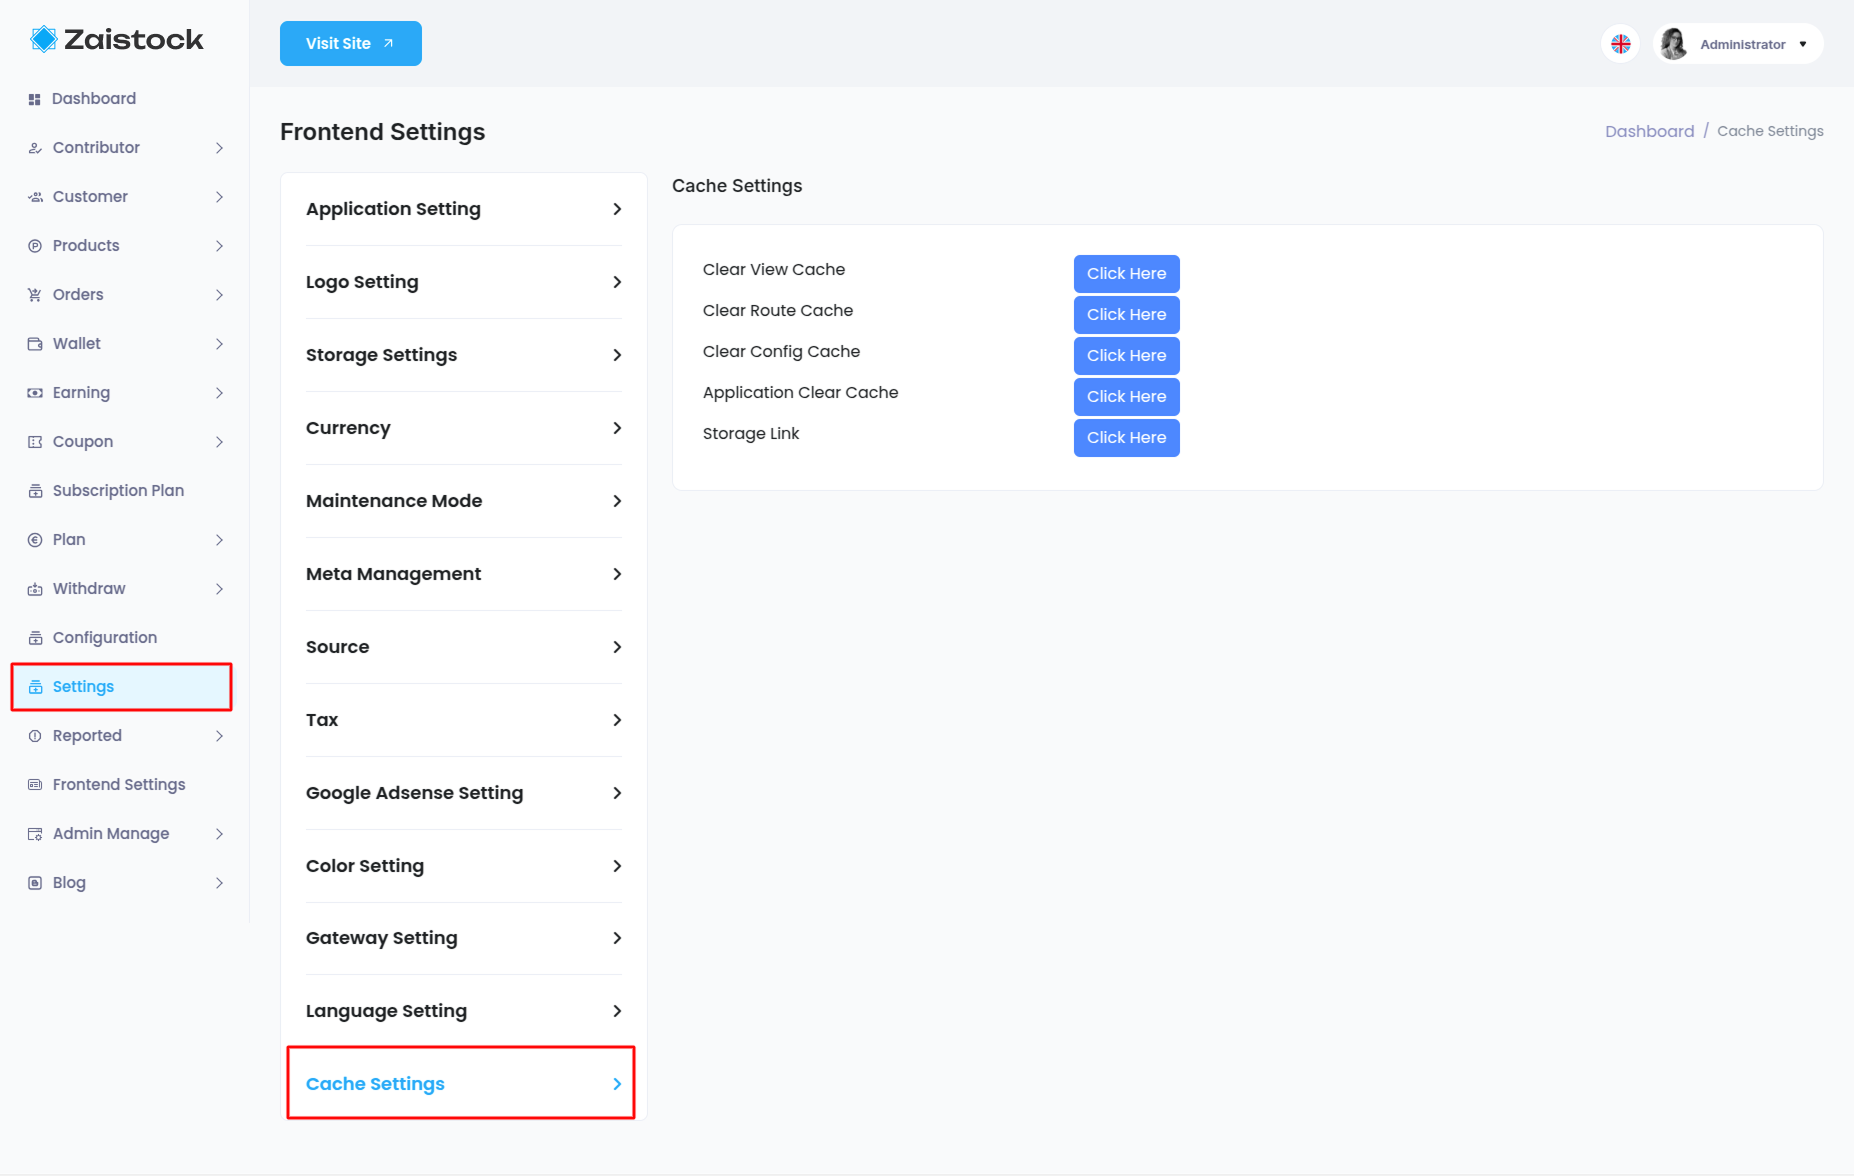Click Here button for Storage Link
Viewport: 1854px width, 1176px height.
1126,438
